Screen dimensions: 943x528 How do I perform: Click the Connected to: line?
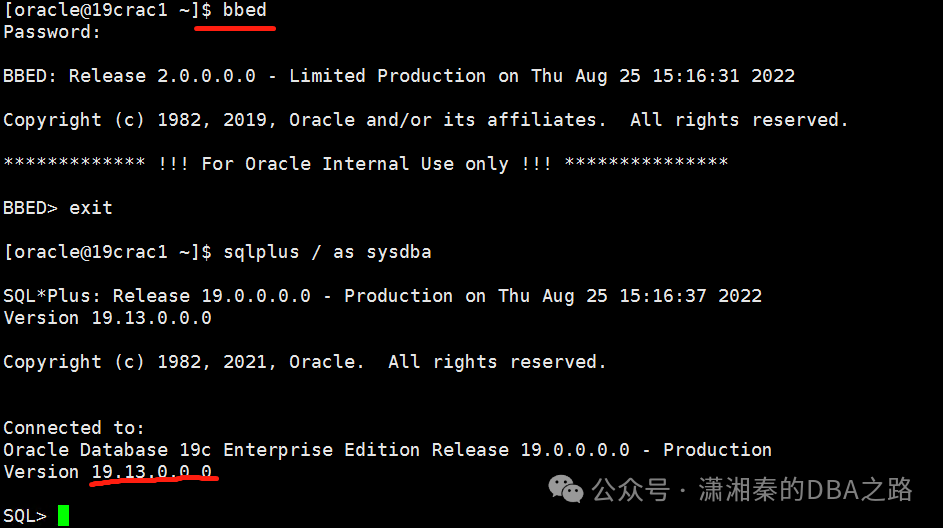[74, 428]
